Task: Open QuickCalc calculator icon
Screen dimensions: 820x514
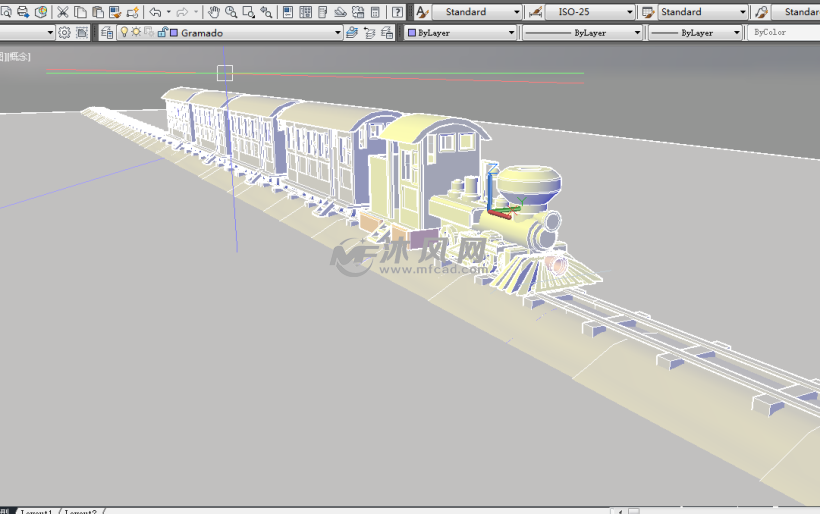Action: (x=375, y=12)
